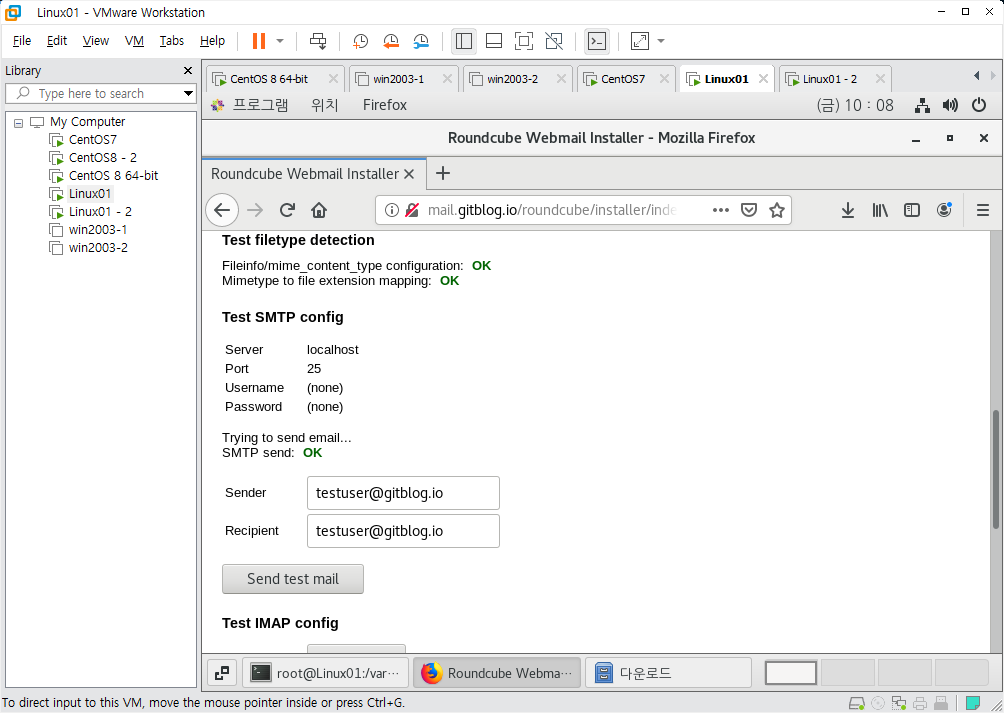The height and width of the screenshot is (713, 1004).
Task: Close the CentOS7 VM tab
Action: 664,79
